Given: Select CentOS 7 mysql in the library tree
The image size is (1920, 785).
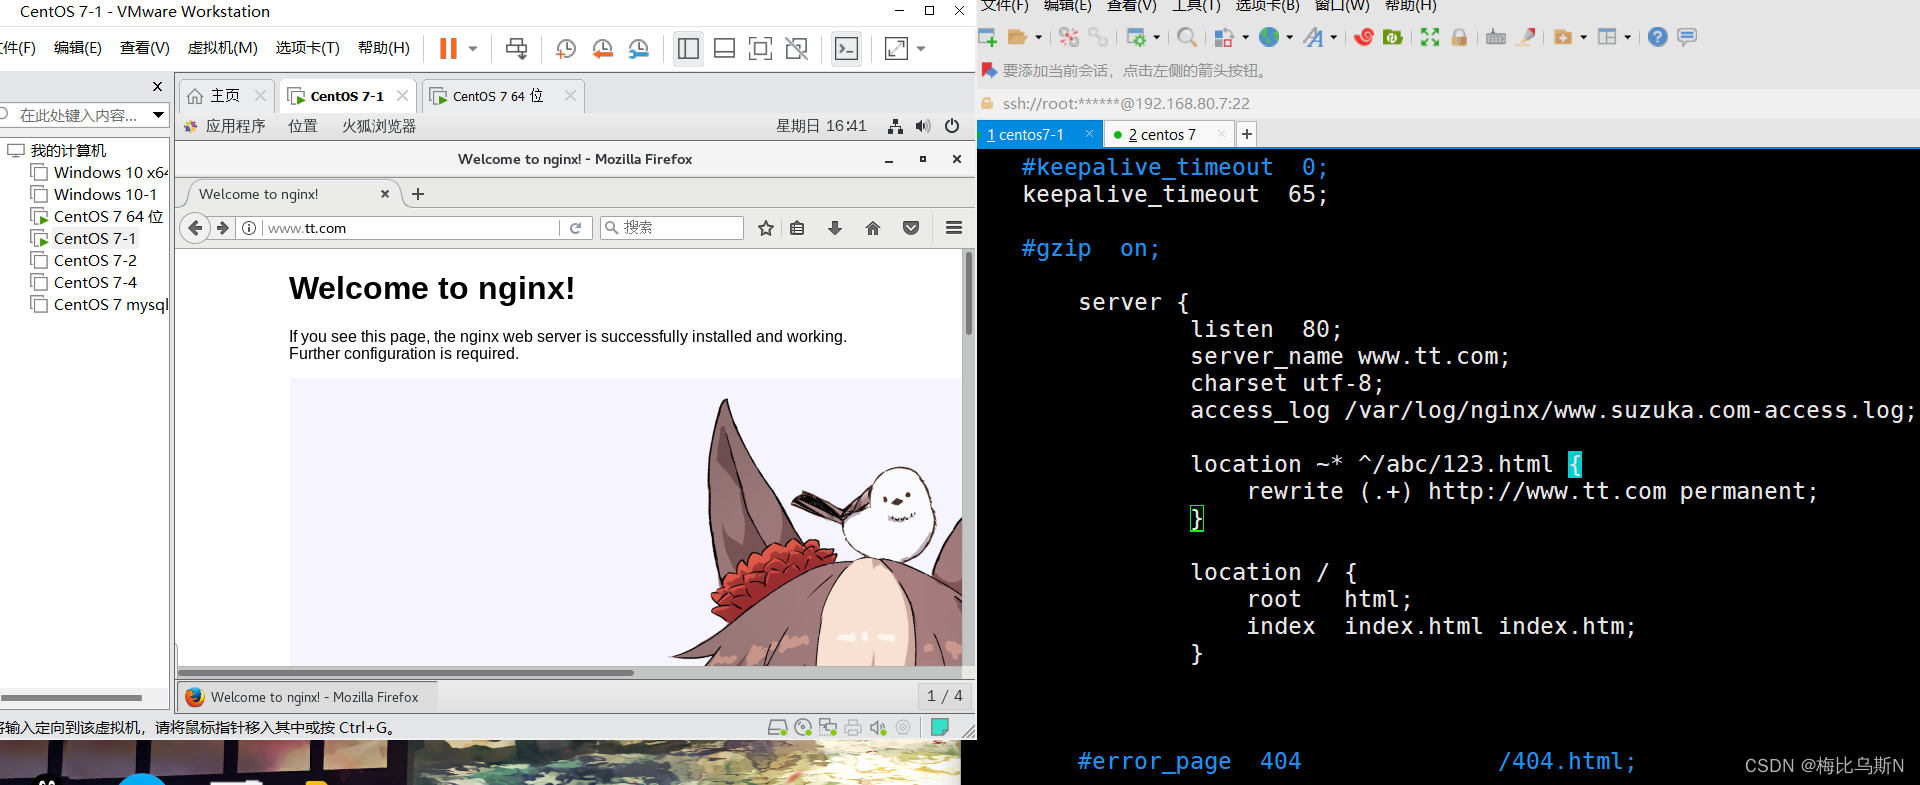Looking at the screenshot, I should 100,304.
